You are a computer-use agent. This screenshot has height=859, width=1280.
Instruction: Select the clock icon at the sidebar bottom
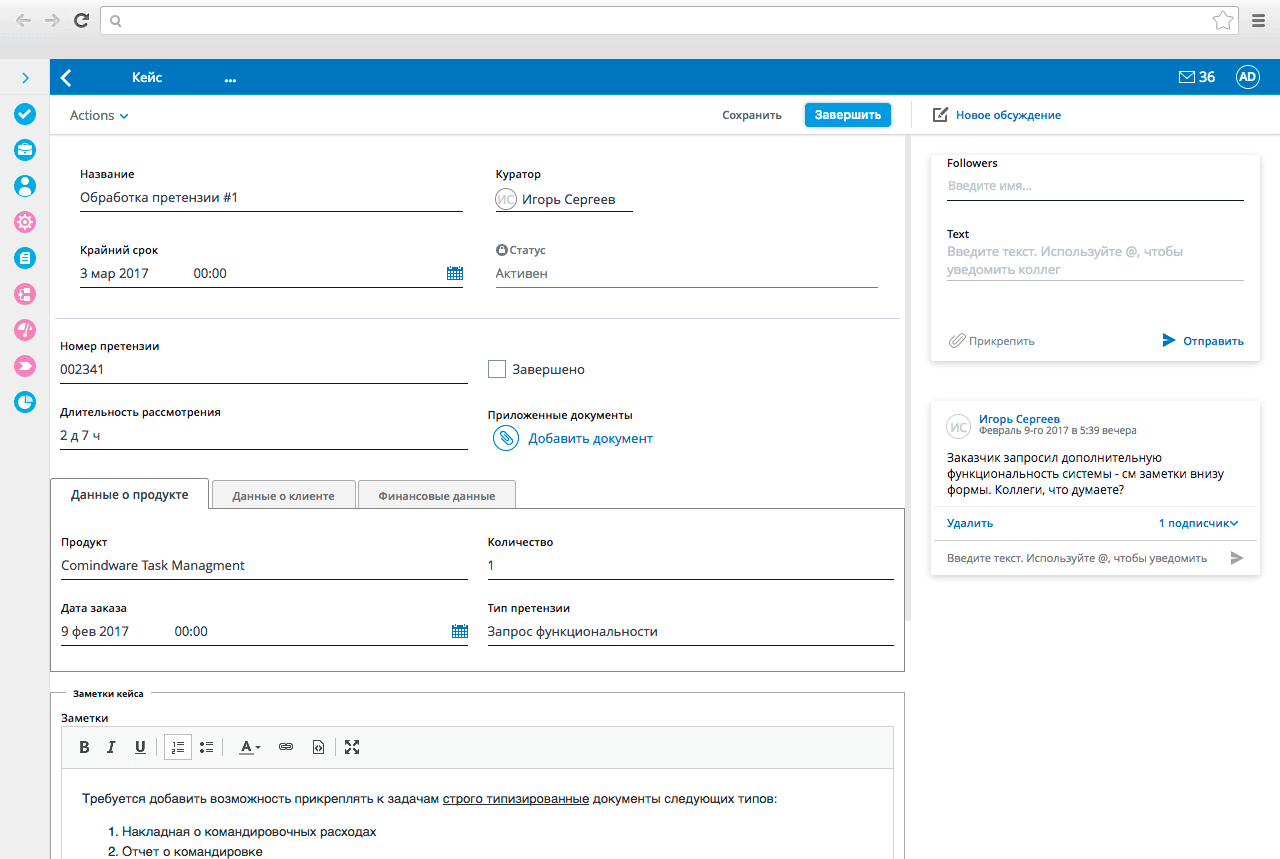pos(24,402)
